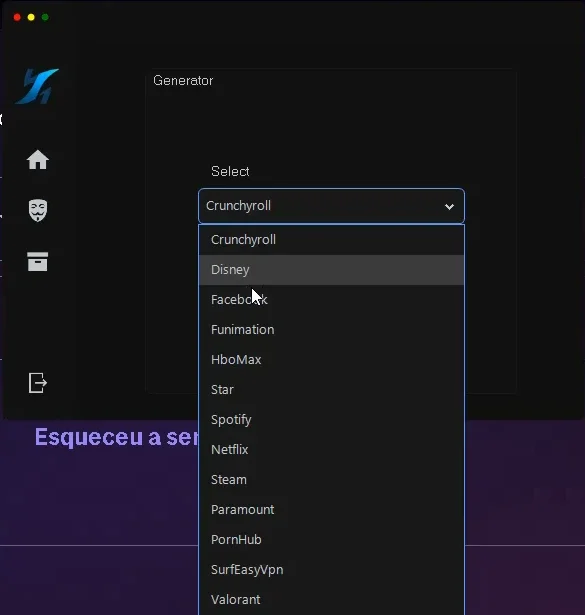585x615 pixels.
Task: Select the Steam option
Action: (x=331, y=480)
